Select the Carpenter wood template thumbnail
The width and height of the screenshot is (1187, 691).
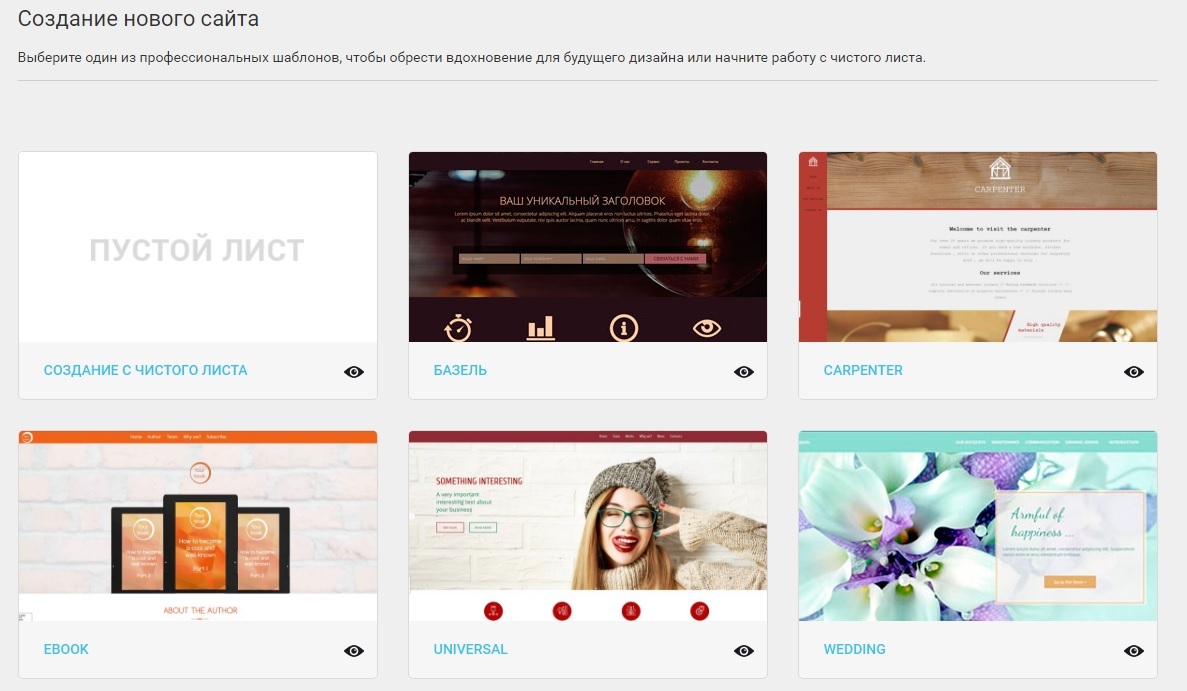pos(977,247)
